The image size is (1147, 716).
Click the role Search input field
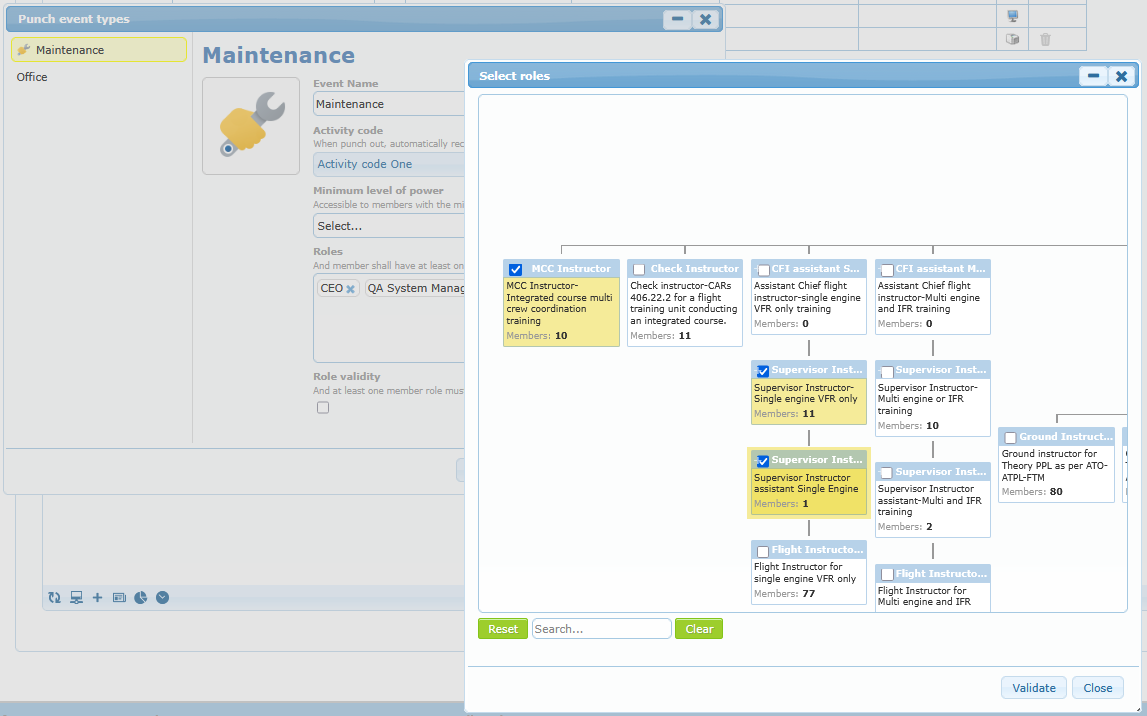coord(601,629)
